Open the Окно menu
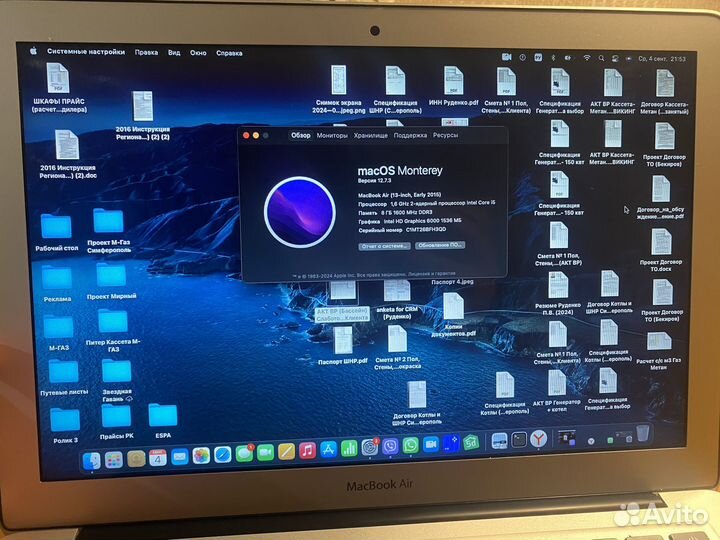Viewport: 720px width, 540px height. pyautogui.click(x=198, y=53)
